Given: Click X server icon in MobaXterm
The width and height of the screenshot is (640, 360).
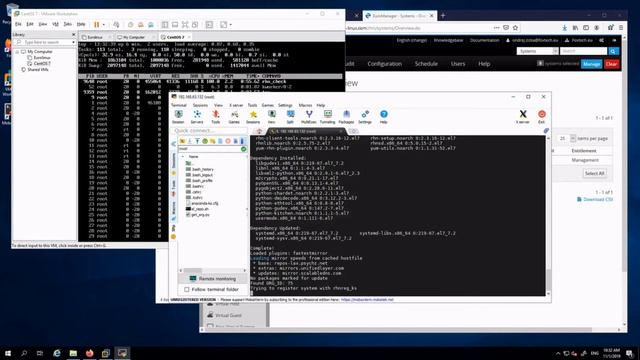Looking at the screenshot, I should coord(523,116).
